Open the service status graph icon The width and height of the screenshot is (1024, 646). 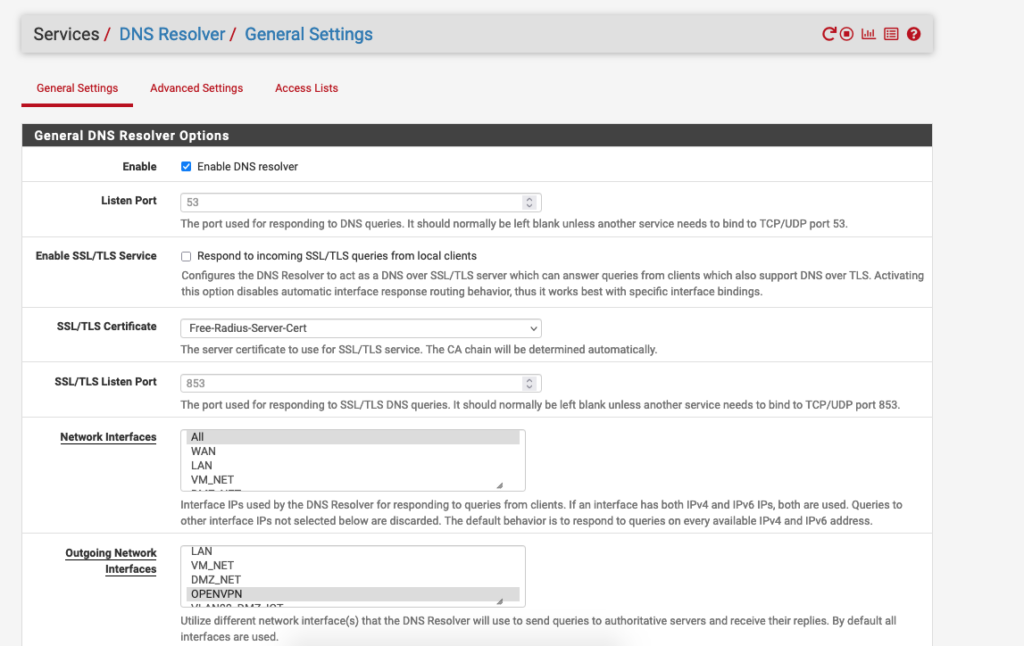click(869, 34)
